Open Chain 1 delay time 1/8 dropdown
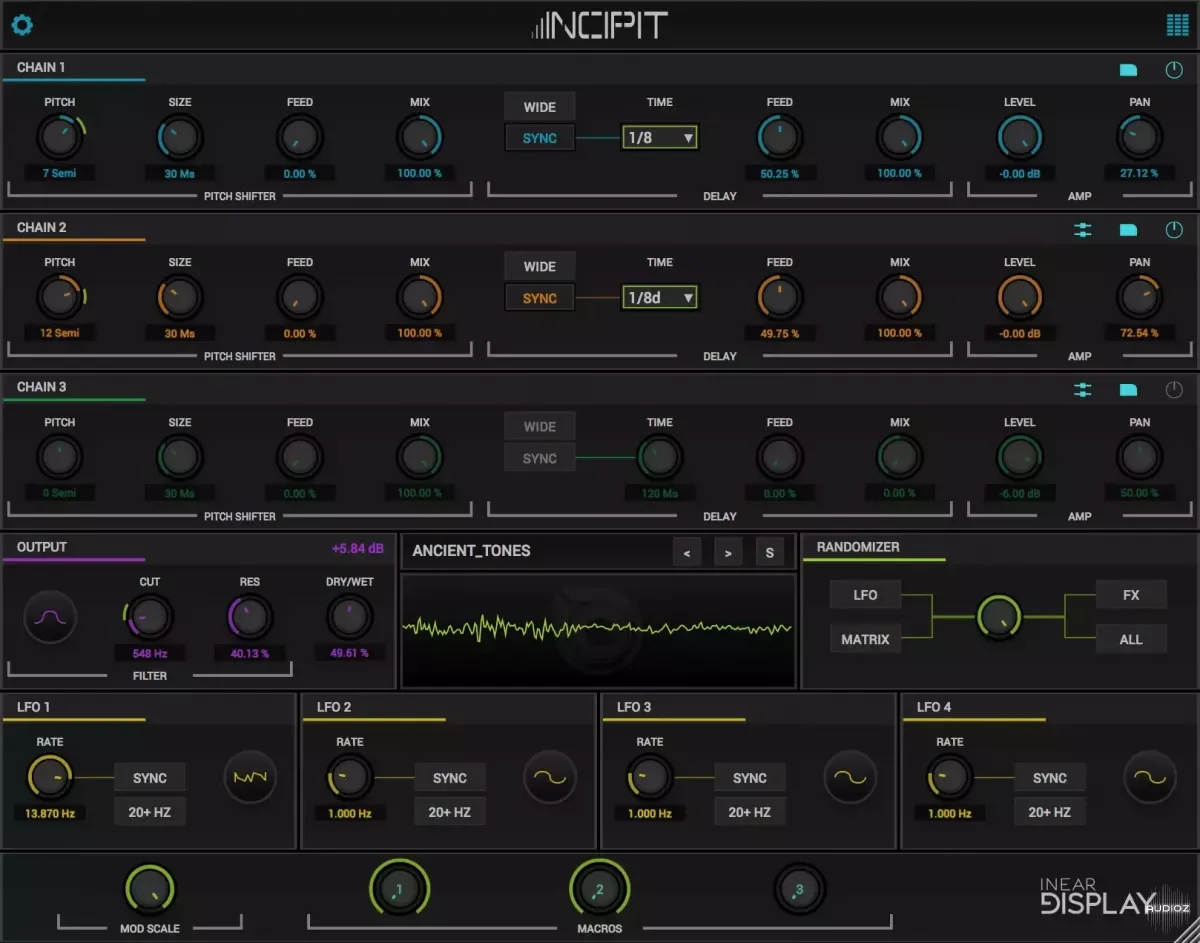Screen dimensions: 1200x943 click(659, 137)
